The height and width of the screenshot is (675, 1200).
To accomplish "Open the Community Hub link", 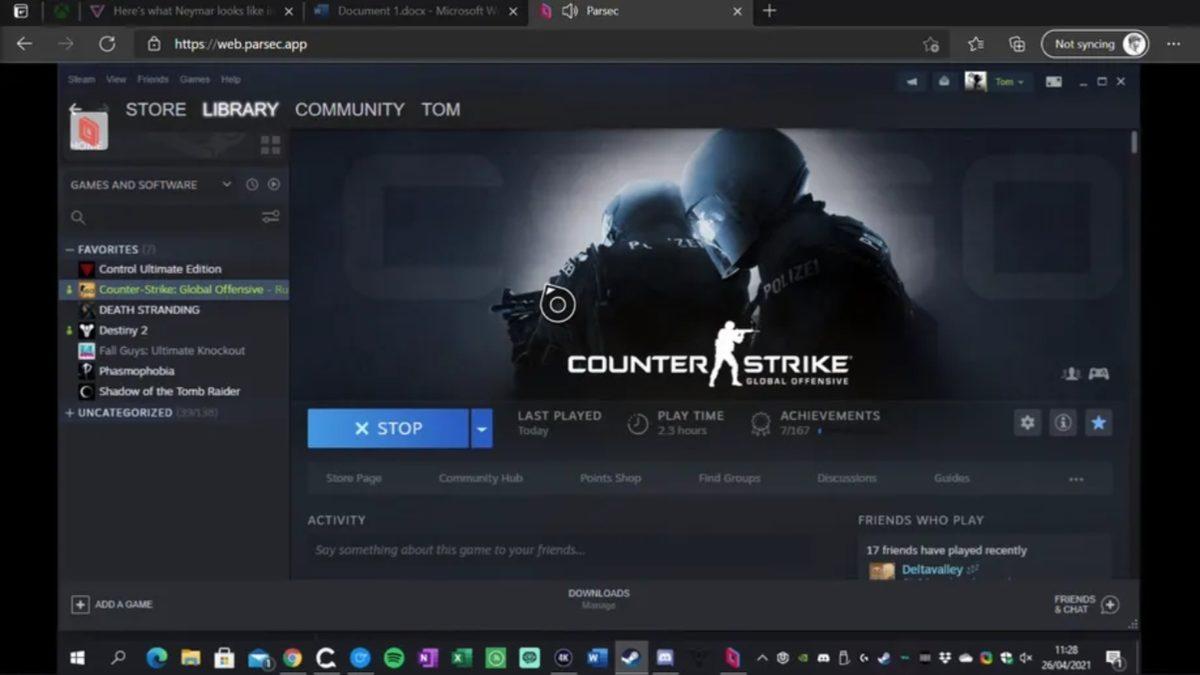I will pos(481,478).
